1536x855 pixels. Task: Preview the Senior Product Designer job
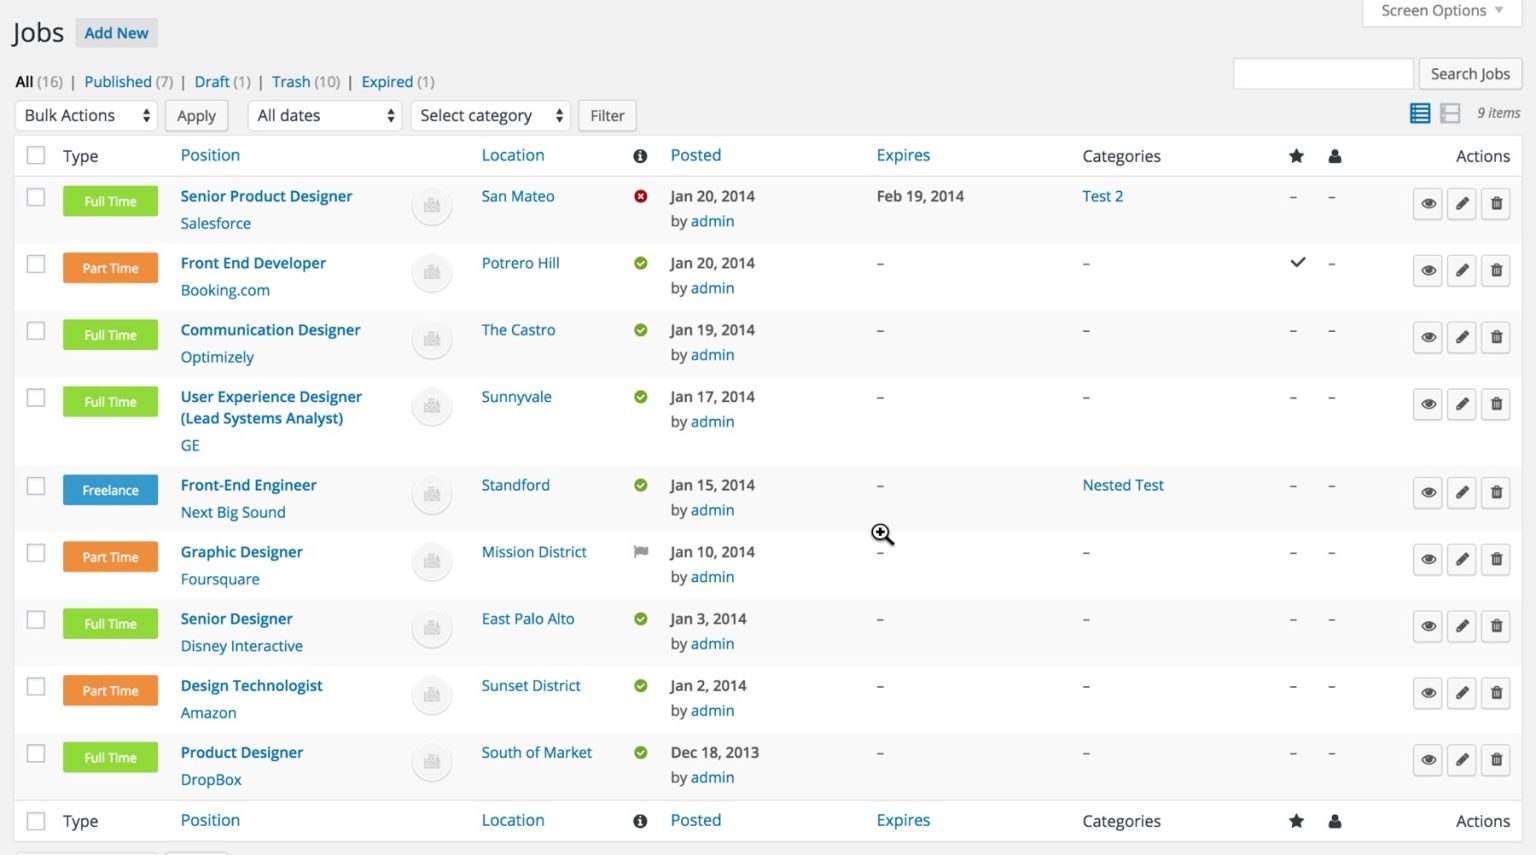(x=1427, y=204)
